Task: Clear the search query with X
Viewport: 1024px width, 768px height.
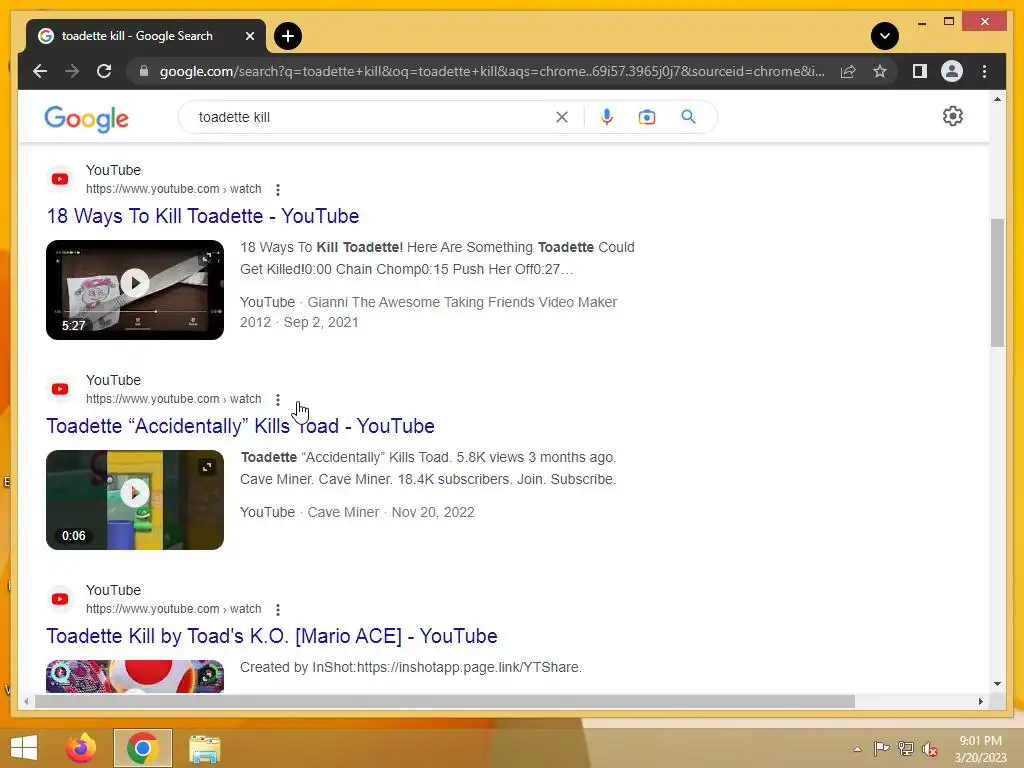Action: pyautogui.click(x=562, y=117)
